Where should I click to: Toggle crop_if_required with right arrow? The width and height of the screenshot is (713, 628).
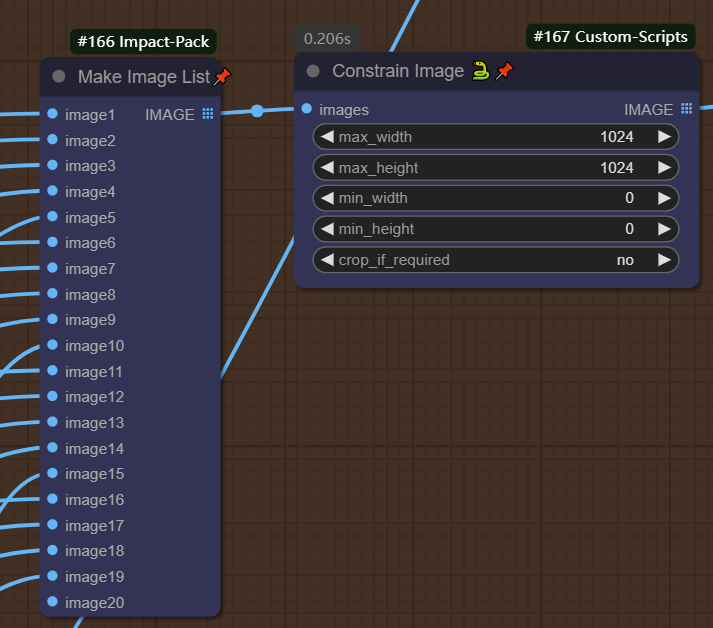pos(664,260)
